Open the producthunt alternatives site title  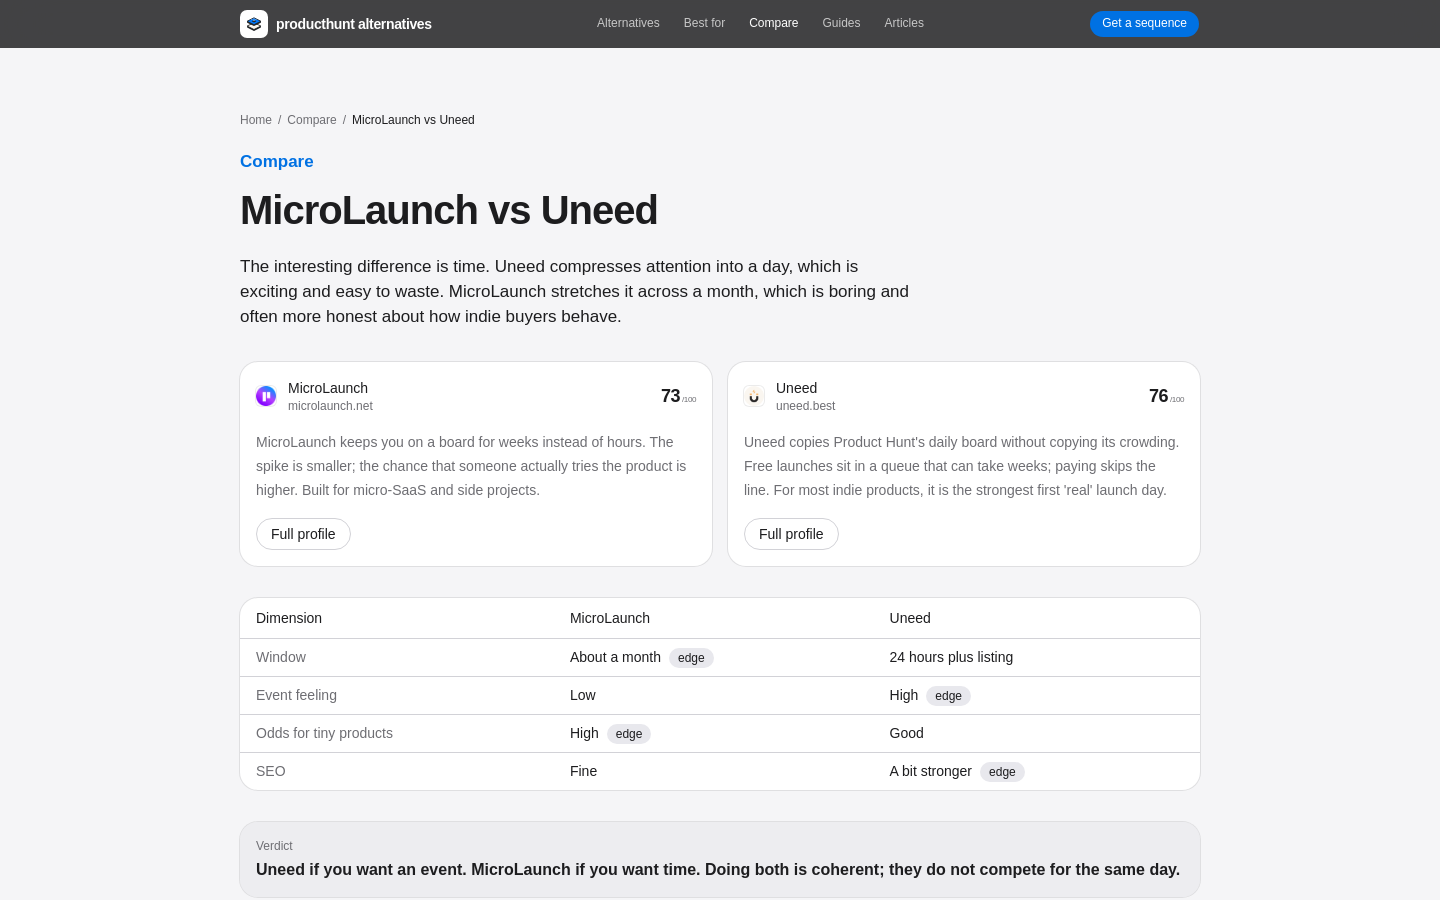coord(354,24)
